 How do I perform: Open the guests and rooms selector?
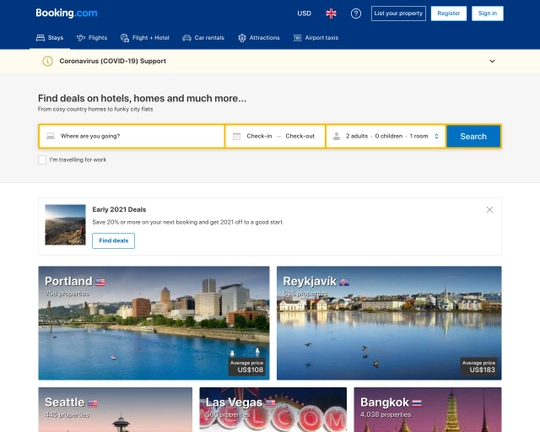point(386,136)
